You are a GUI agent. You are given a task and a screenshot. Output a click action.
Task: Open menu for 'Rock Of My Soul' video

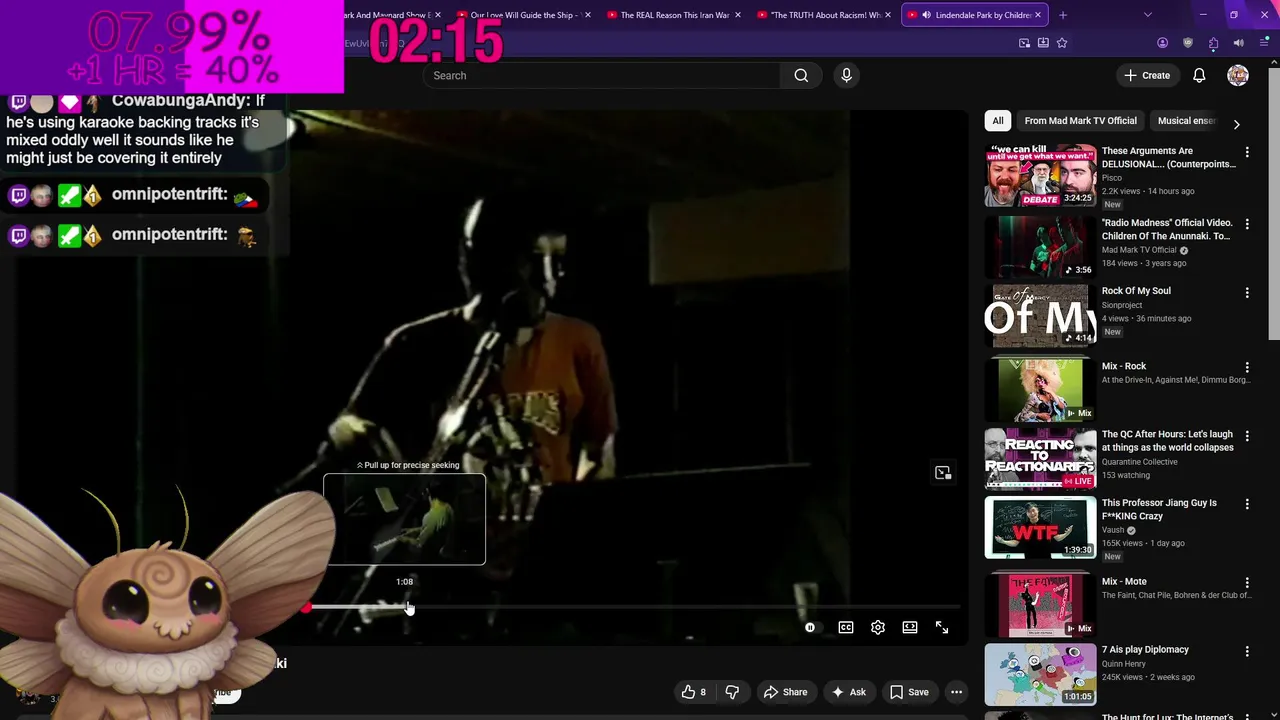tap(1247, 292)
